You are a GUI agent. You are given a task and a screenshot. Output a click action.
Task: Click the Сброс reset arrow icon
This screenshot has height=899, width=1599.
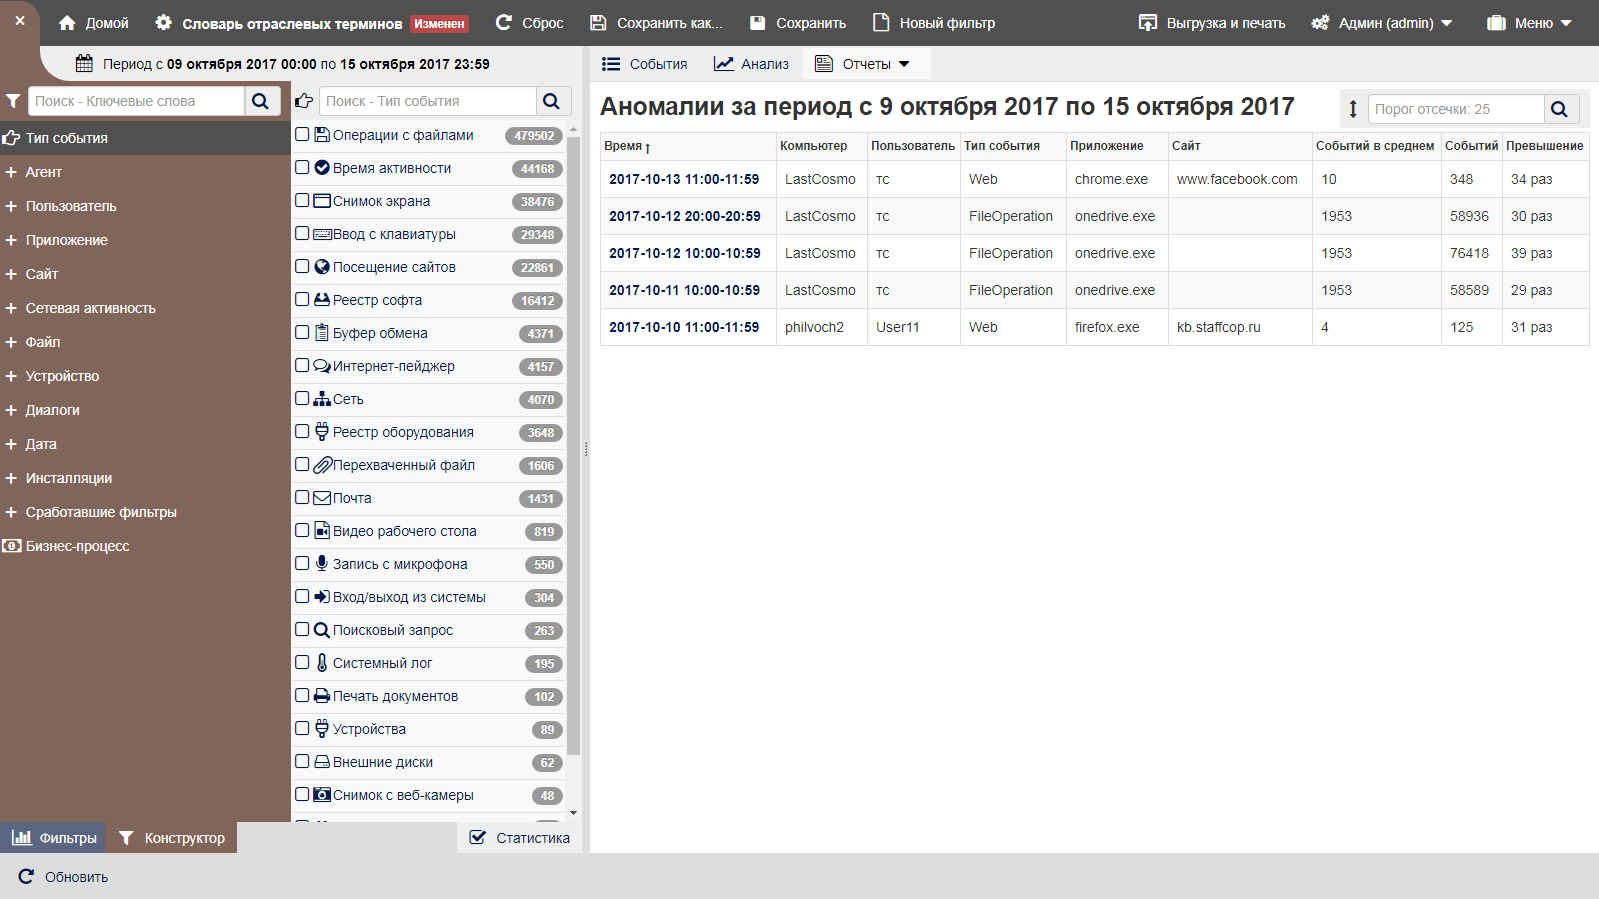click(503, 22)
